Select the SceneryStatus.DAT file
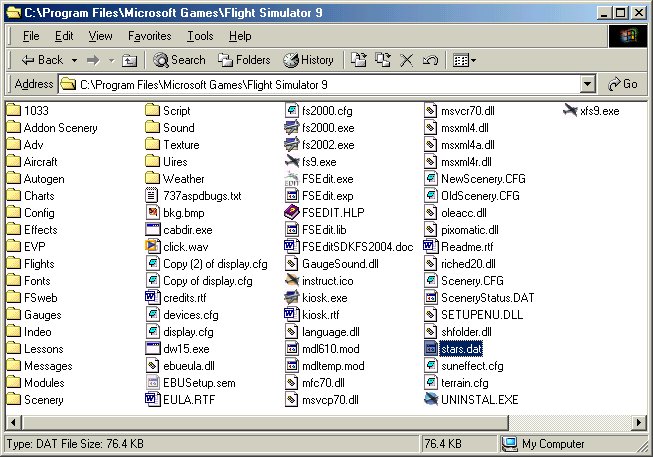653x457 pixels. tap(479, 298)
